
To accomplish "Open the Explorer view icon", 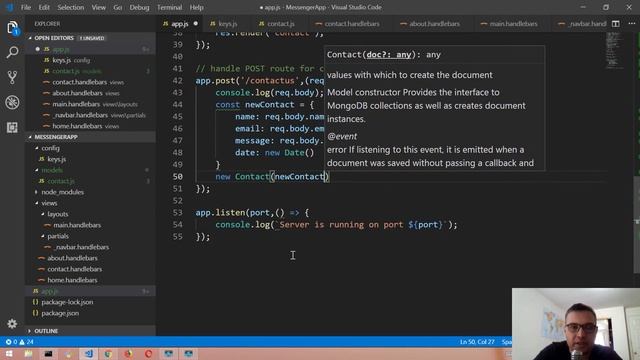I will 12,28.
